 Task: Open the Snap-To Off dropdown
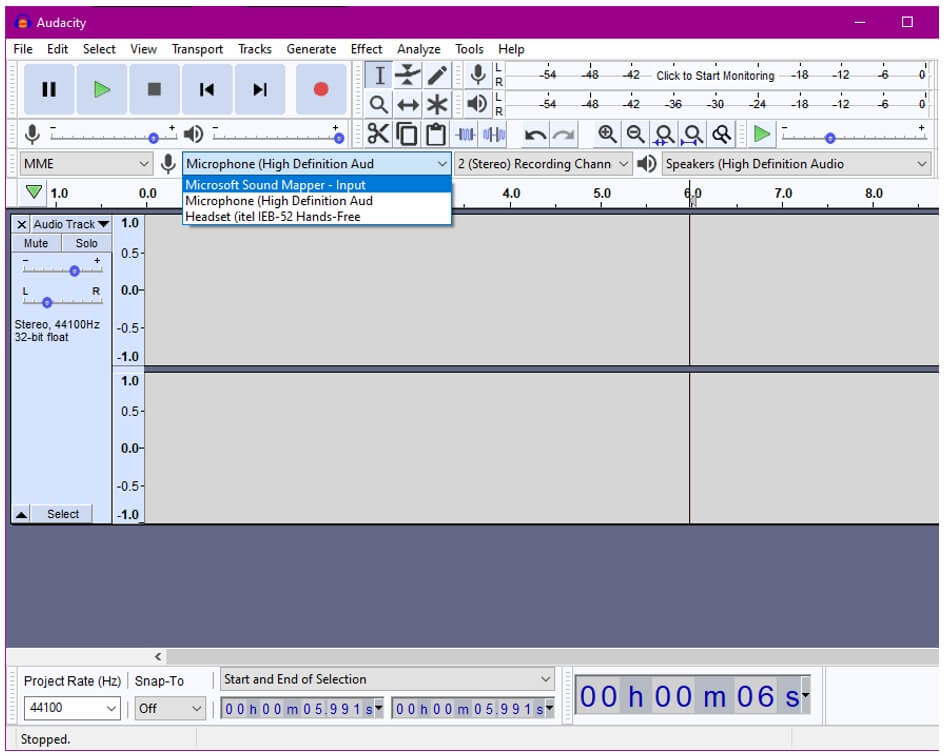pyautogui.click(x=170, y=708)
